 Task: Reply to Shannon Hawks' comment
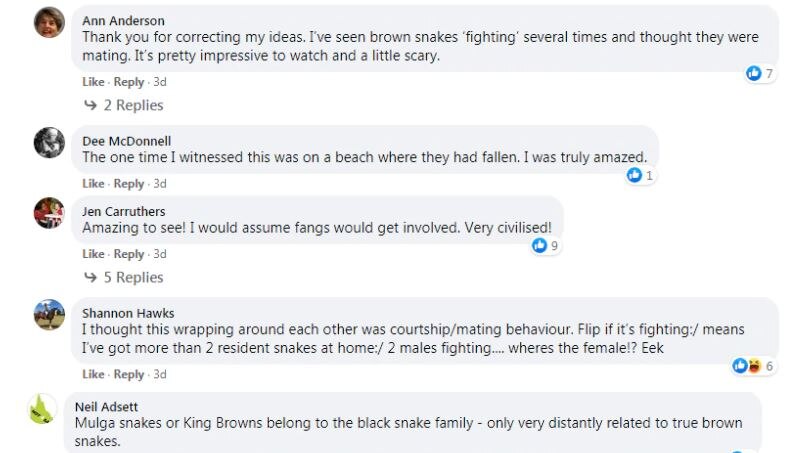129,375
